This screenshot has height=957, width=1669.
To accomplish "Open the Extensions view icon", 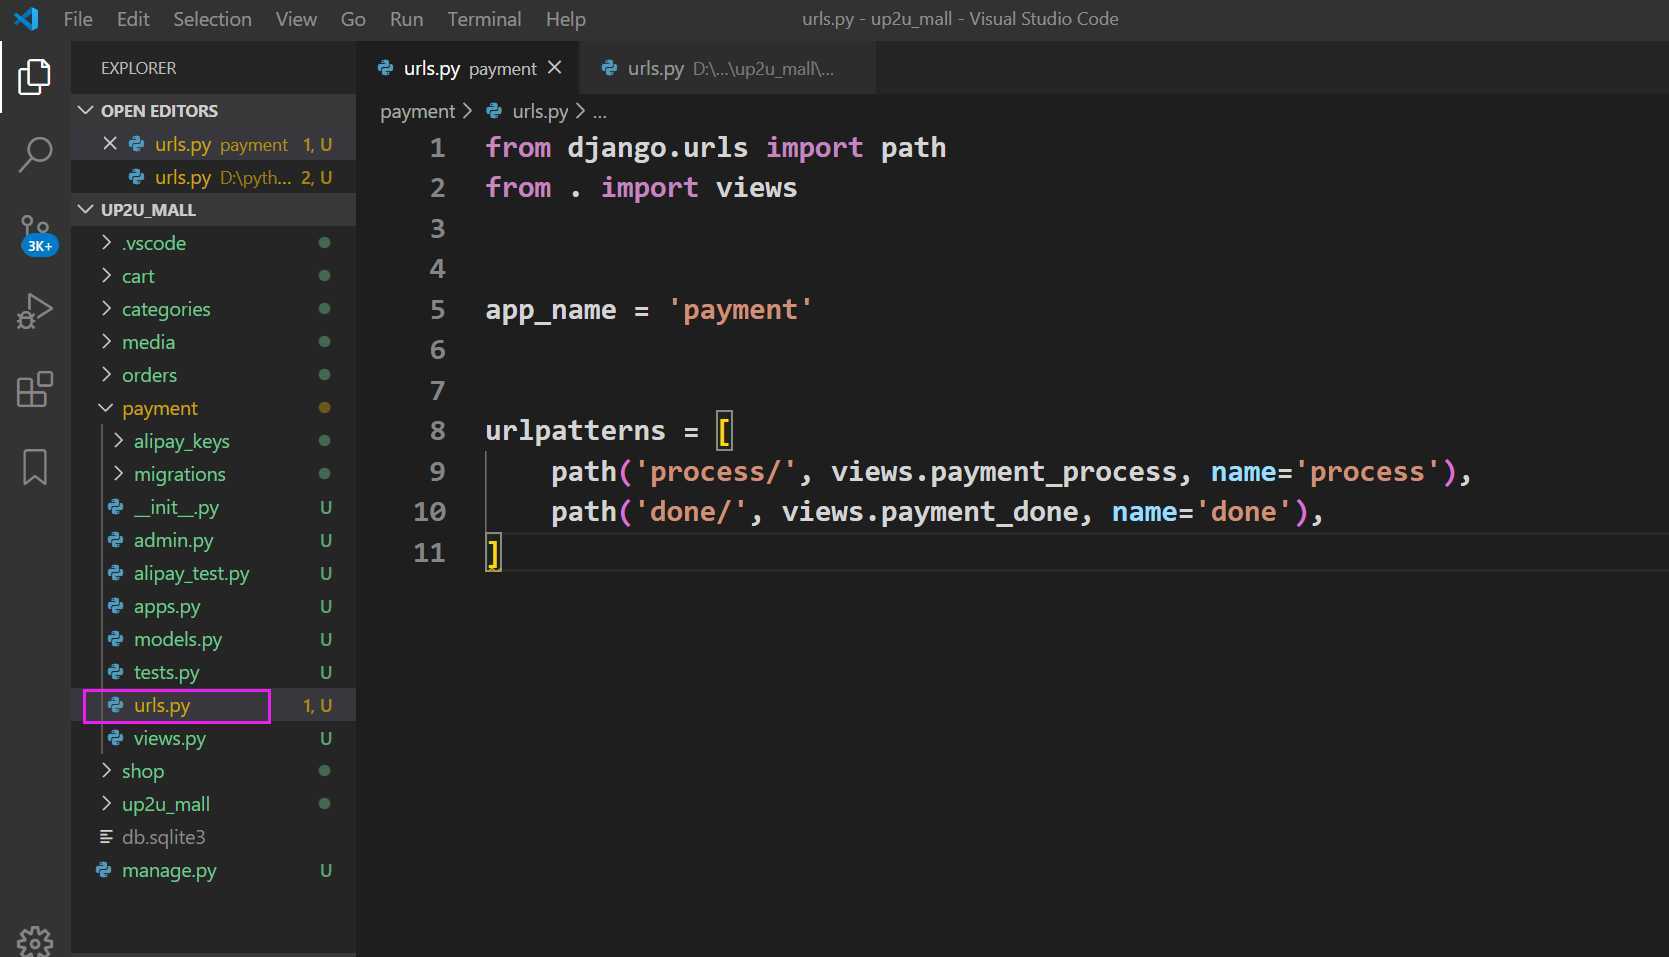I will coord(35,389).
